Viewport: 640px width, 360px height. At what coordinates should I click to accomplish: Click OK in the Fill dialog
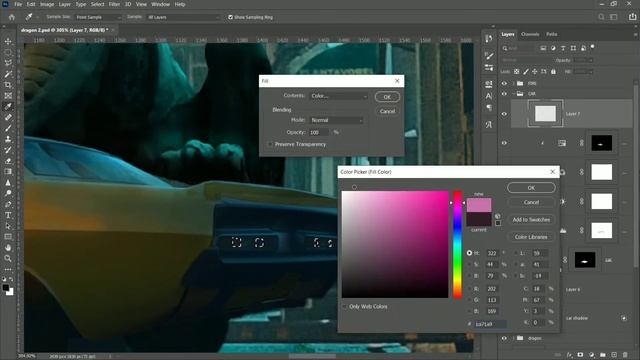(x=387, y=97)
